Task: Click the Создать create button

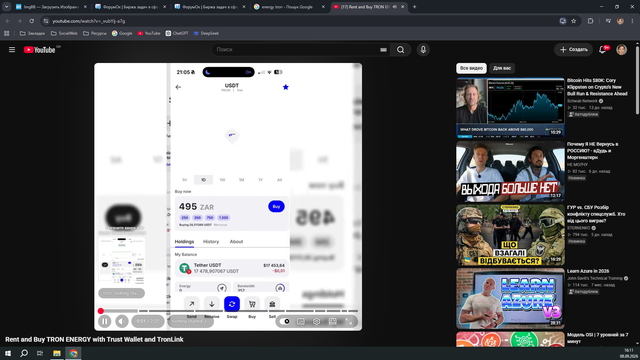Action: tap(573, 50)
